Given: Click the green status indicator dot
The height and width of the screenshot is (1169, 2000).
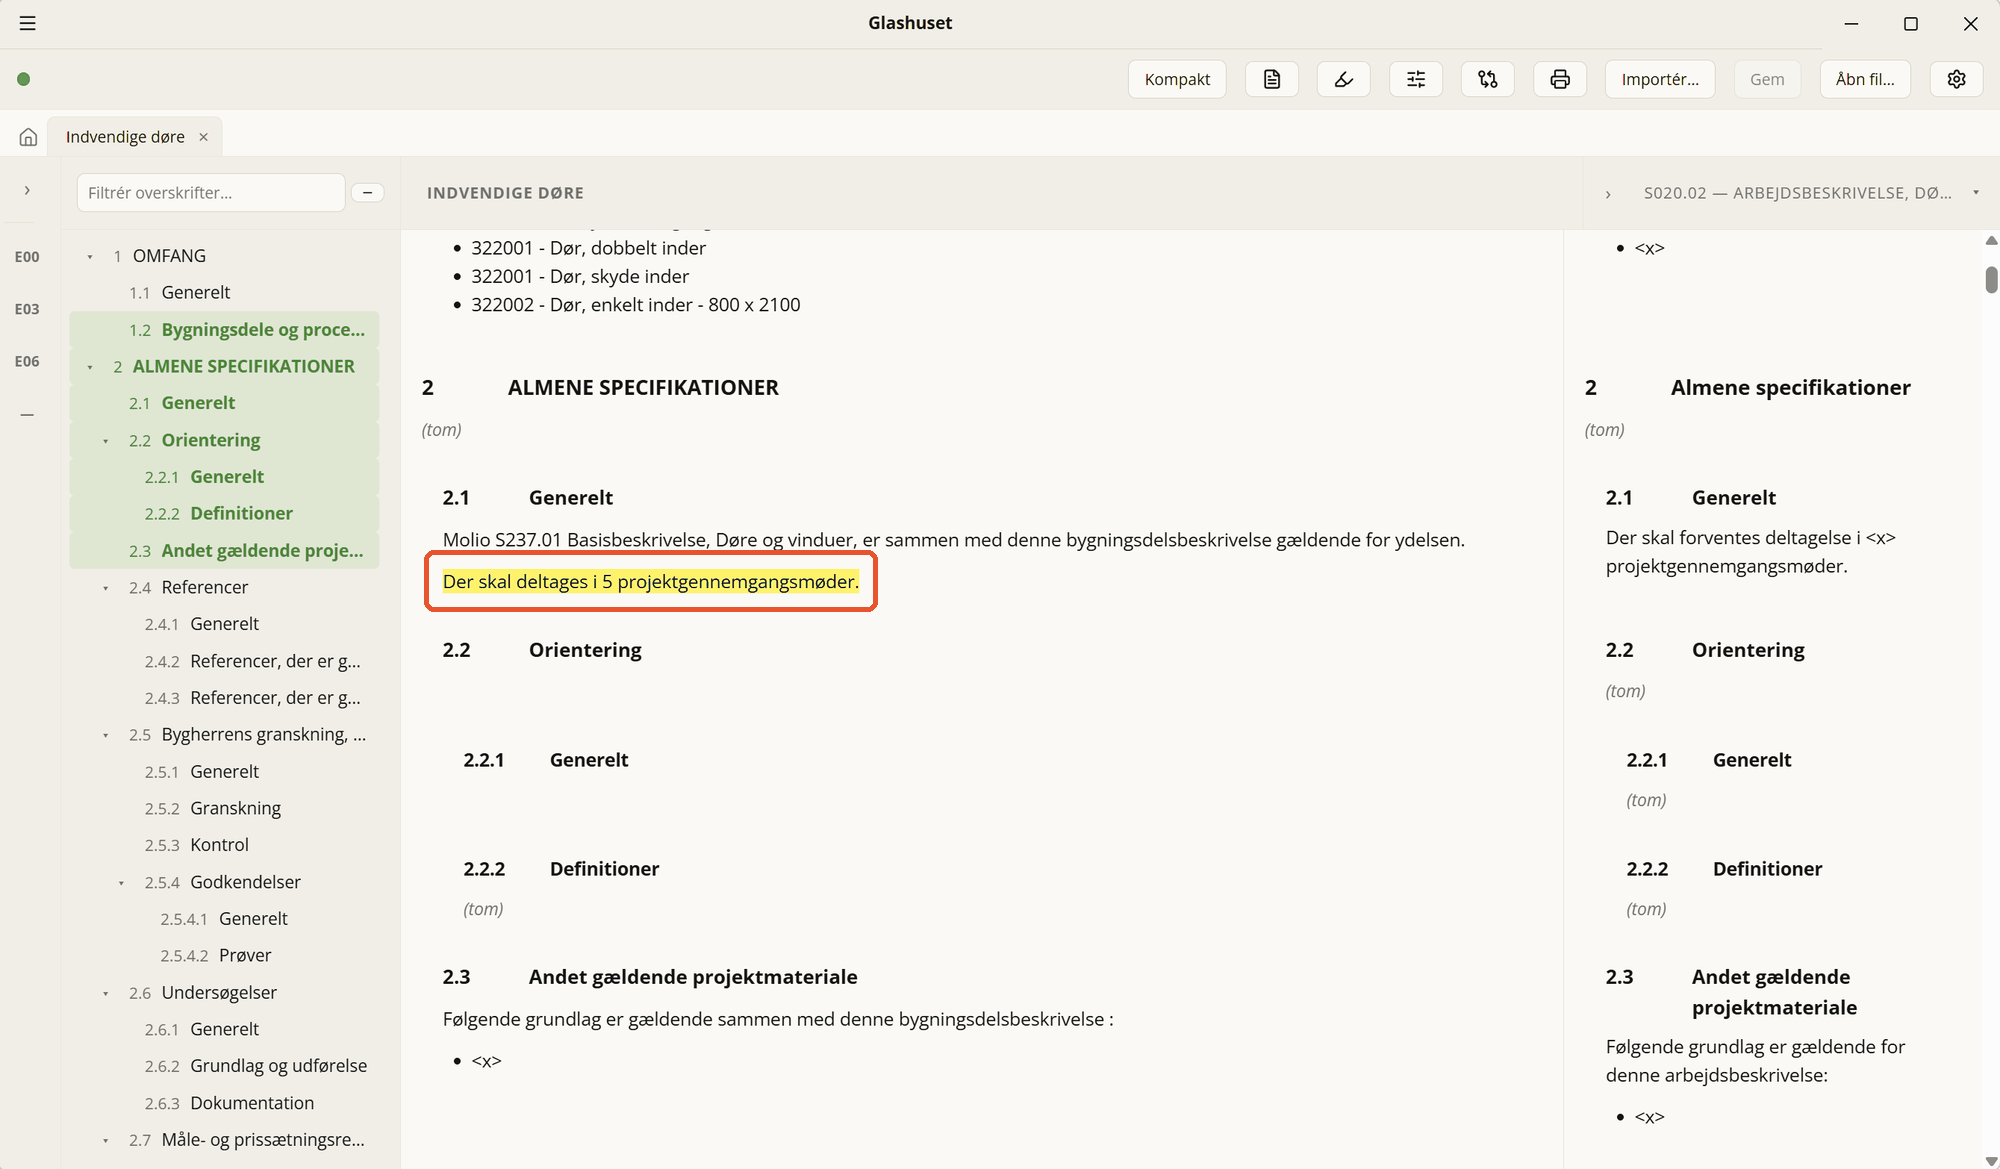Looking at the screenshot, I should click(x=24, y=79).
